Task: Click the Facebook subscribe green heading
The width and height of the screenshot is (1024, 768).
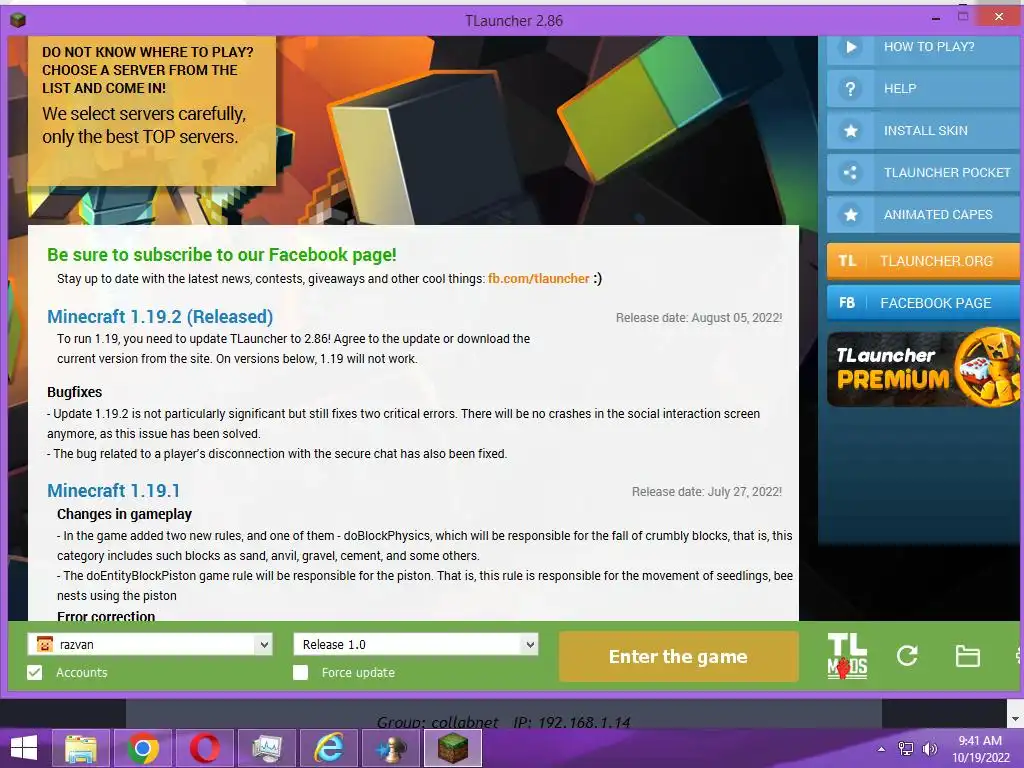Action: 221,255
